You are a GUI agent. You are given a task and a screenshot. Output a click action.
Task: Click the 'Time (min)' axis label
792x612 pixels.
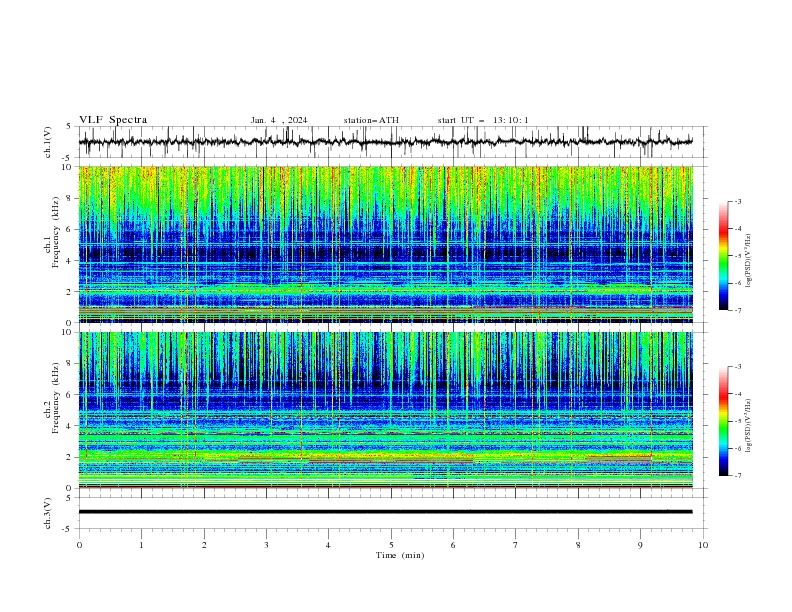tap(400, 555)
